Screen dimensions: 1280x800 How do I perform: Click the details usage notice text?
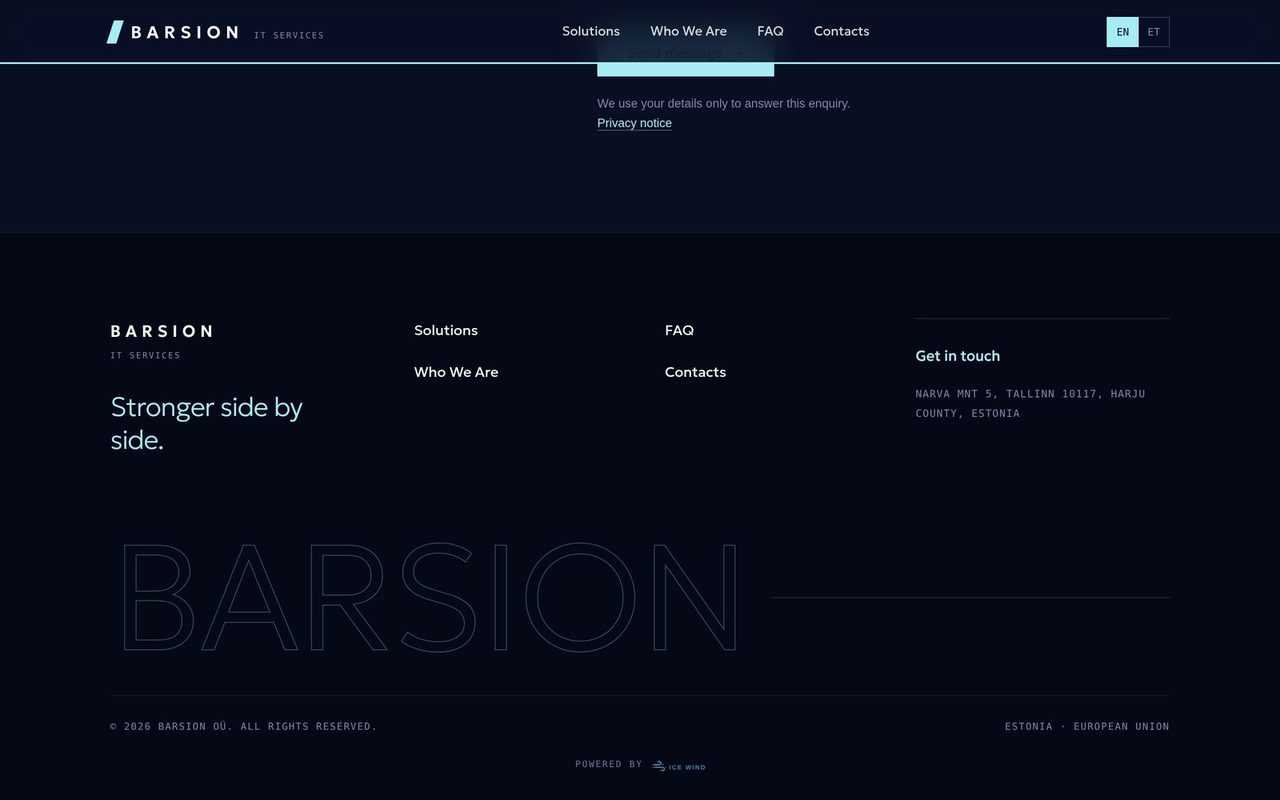[x=723, y=103]
